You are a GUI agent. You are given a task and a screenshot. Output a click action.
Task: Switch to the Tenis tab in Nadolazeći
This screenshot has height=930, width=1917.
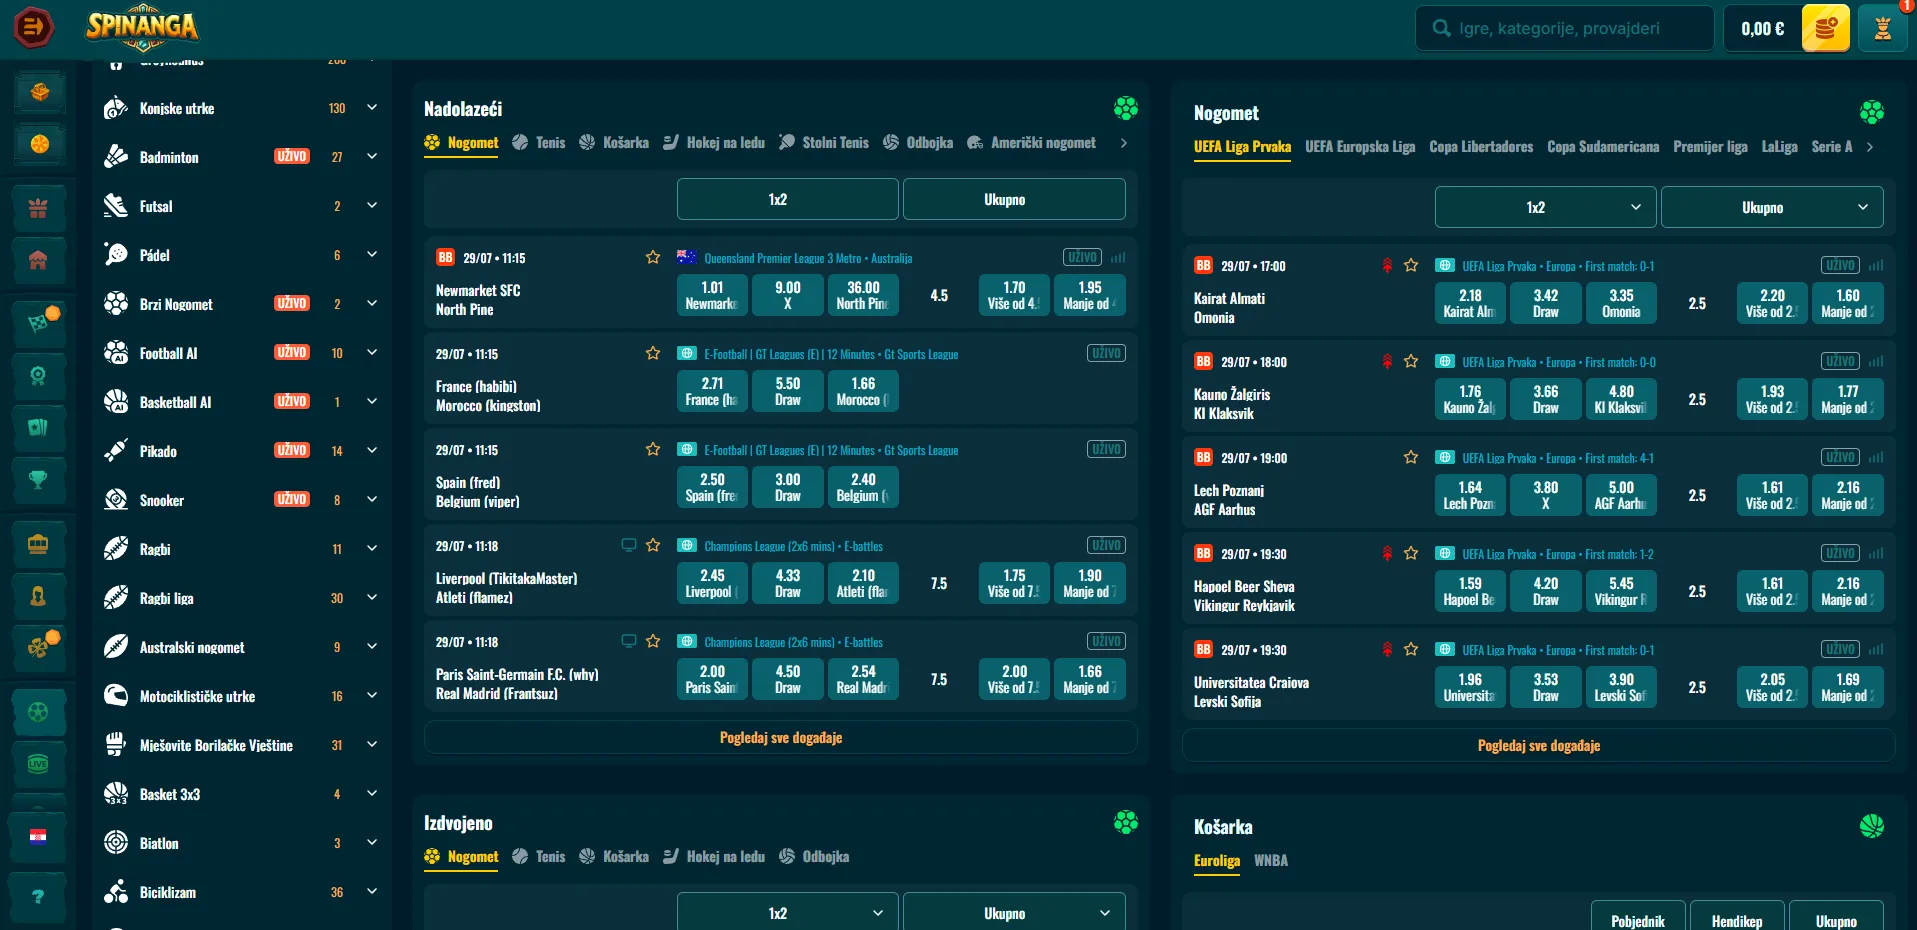[539, 143]
